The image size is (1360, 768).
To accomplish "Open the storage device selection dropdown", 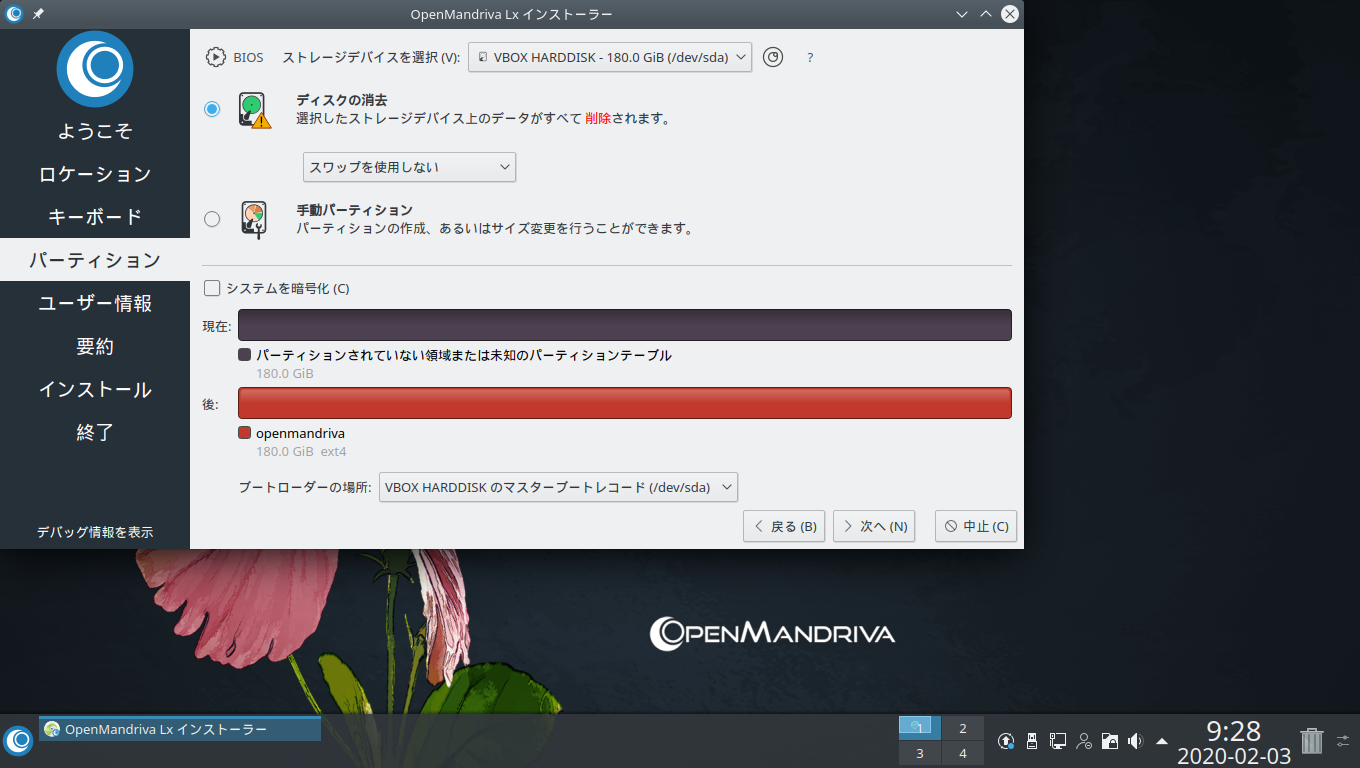I will (x=609, y=57).
